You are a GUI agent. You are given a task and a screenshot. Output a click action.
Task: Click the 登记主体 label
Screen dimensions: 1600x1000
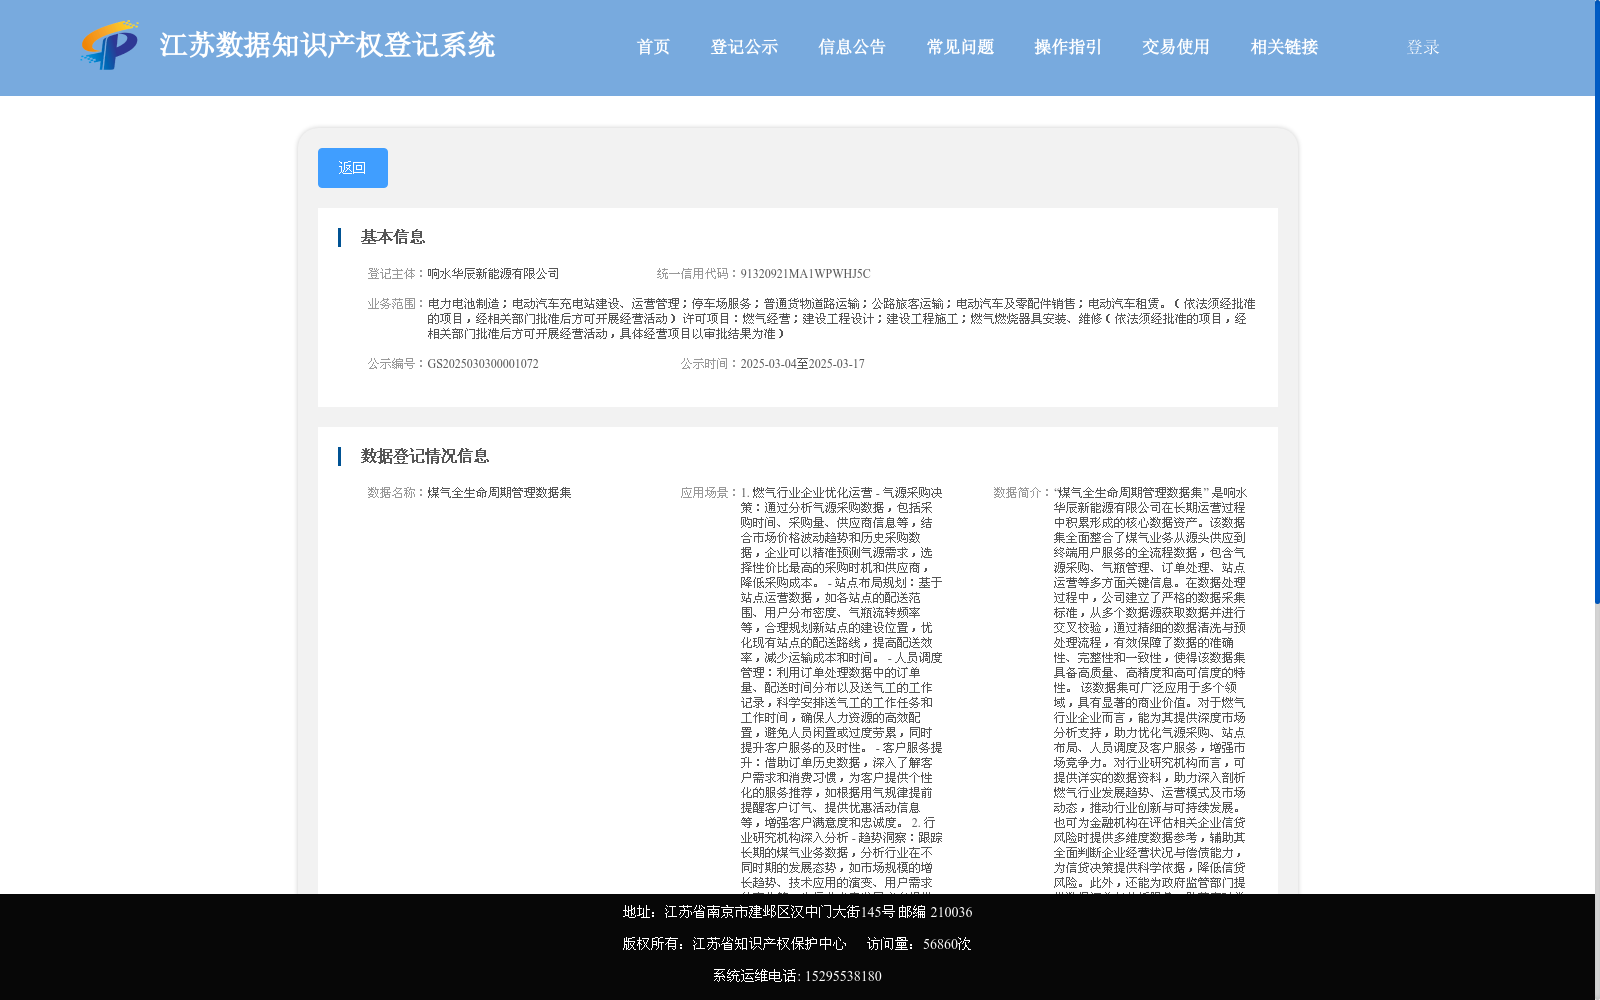[x=397, y=274]
